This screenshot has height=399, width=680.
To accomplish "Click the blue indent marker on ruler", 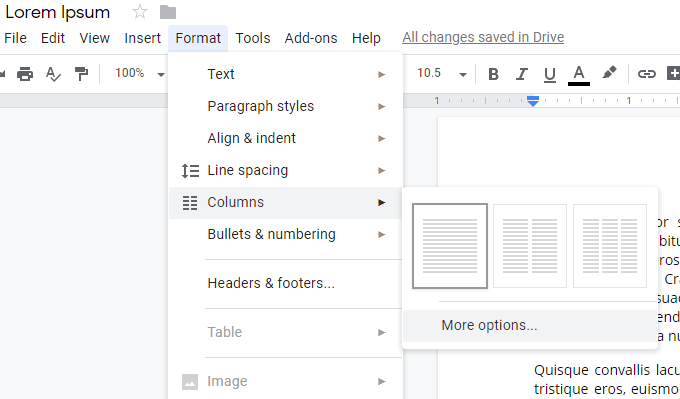I will pos(533,101).
